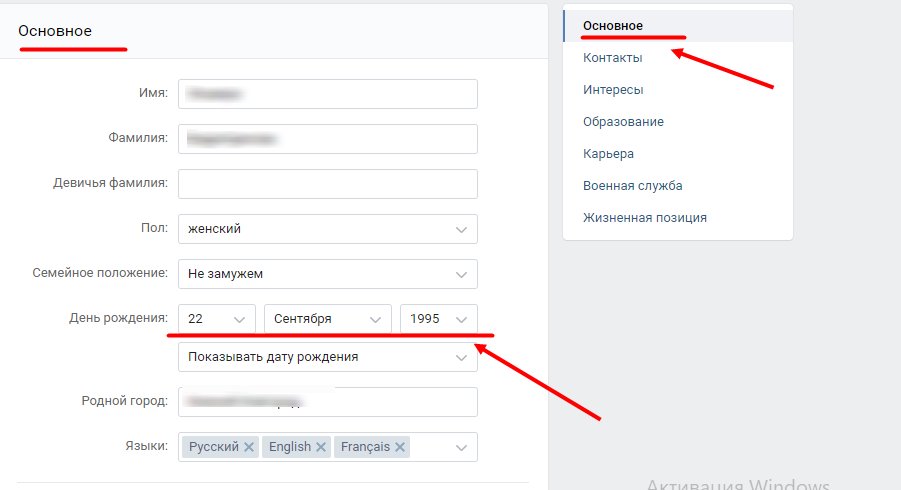Navigate to Жизненная позиция section
This screenshot has width=901, height=490.
point(645,218)
